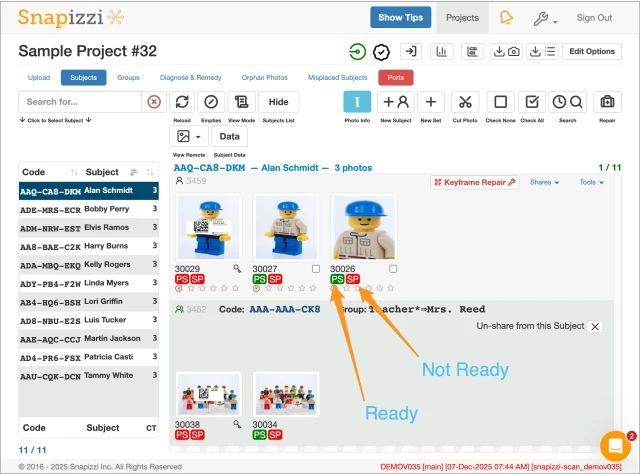Image resolution: width=640 pixels, height=474 pixels.
Task: Click the New Subject icon
Action: tap(396, 102)
